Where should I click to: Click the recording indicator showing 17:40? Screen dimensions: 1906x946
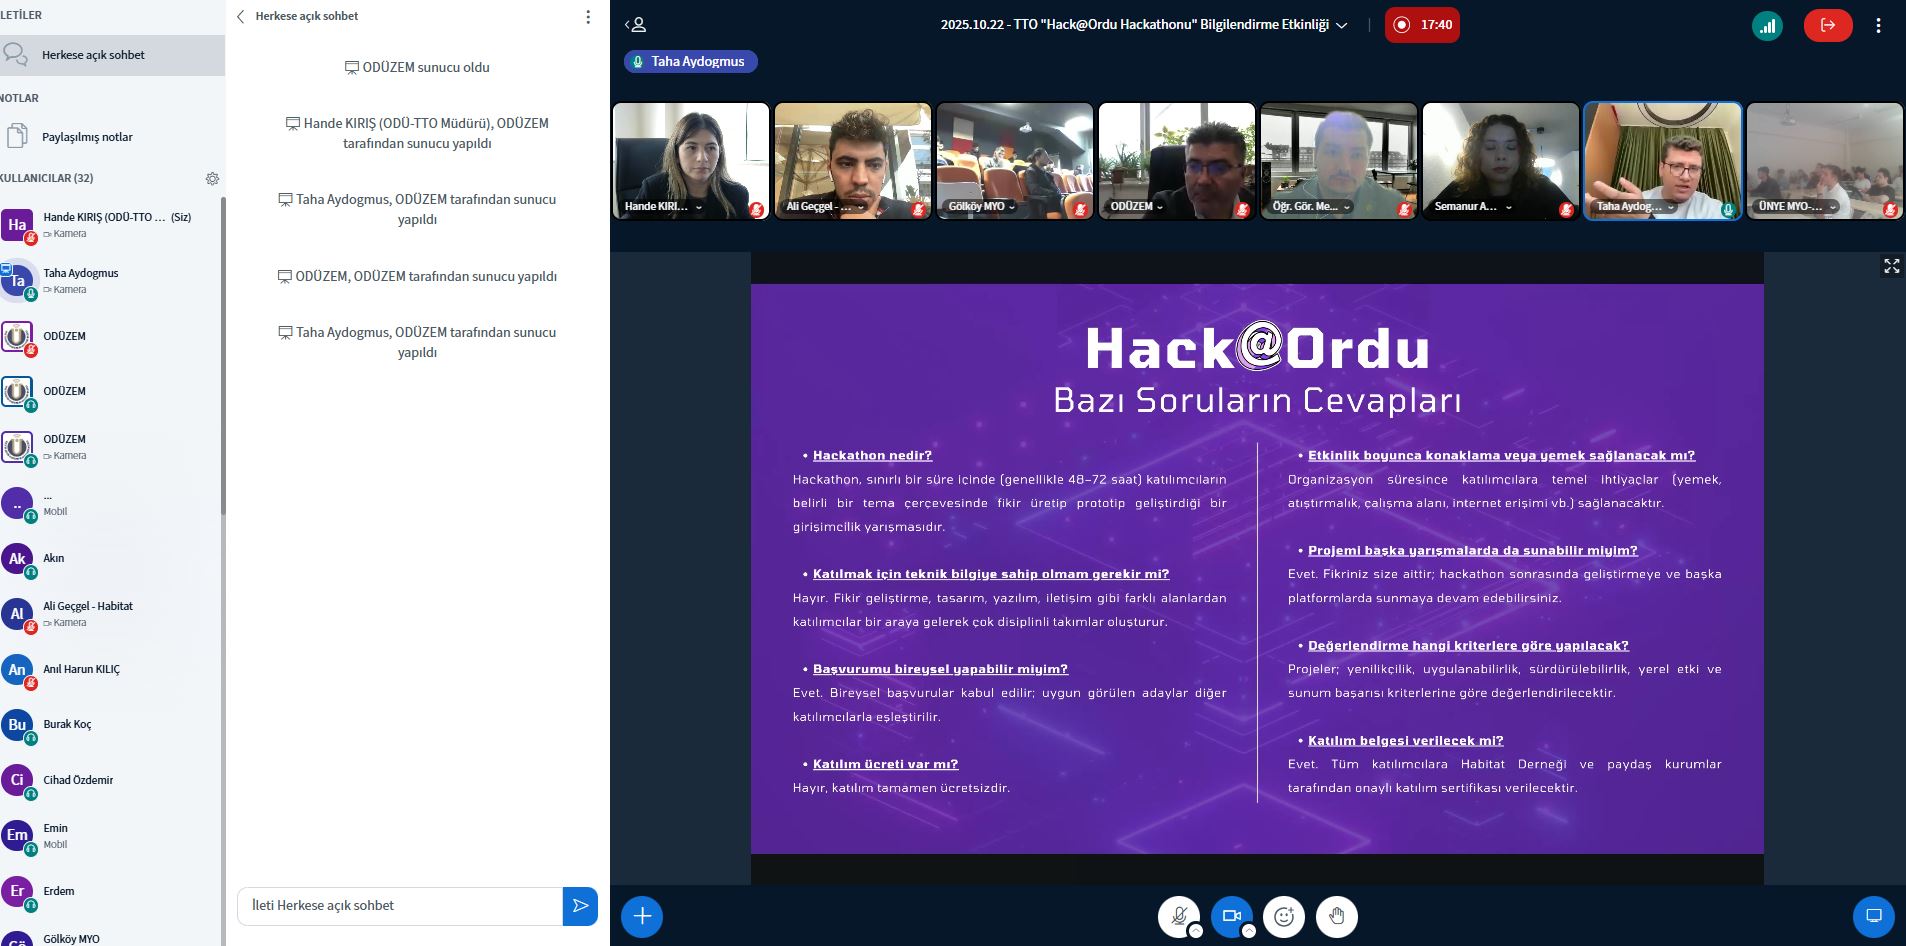coord(1422,25)
